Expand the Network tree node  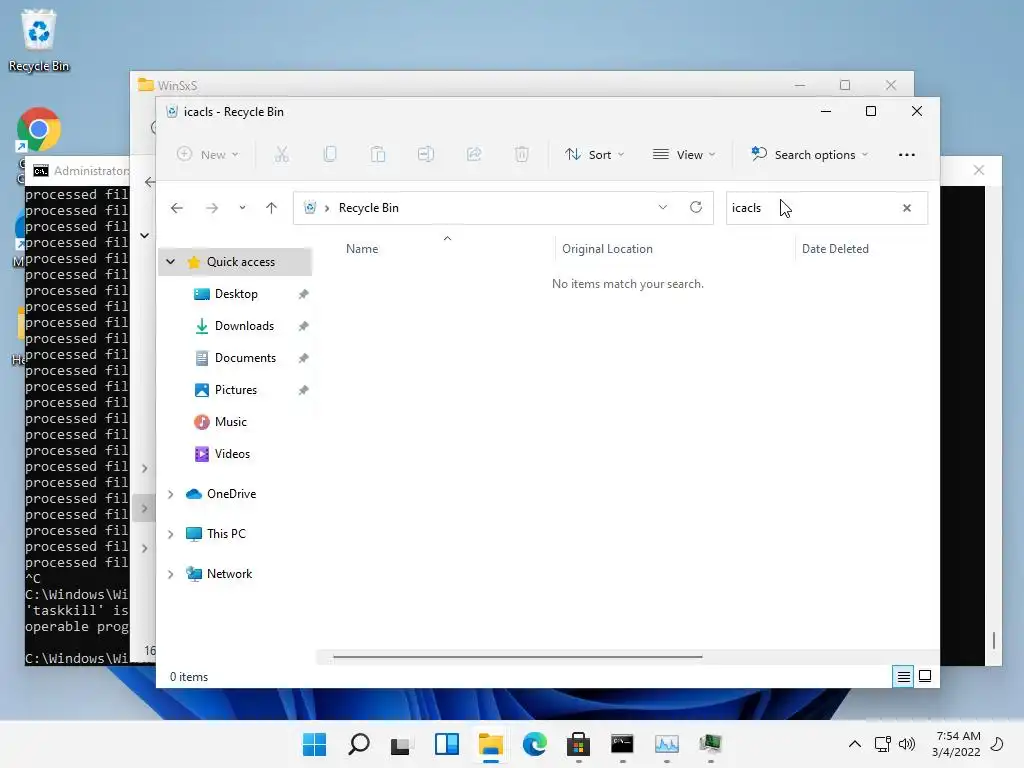(x=170, y=574)
